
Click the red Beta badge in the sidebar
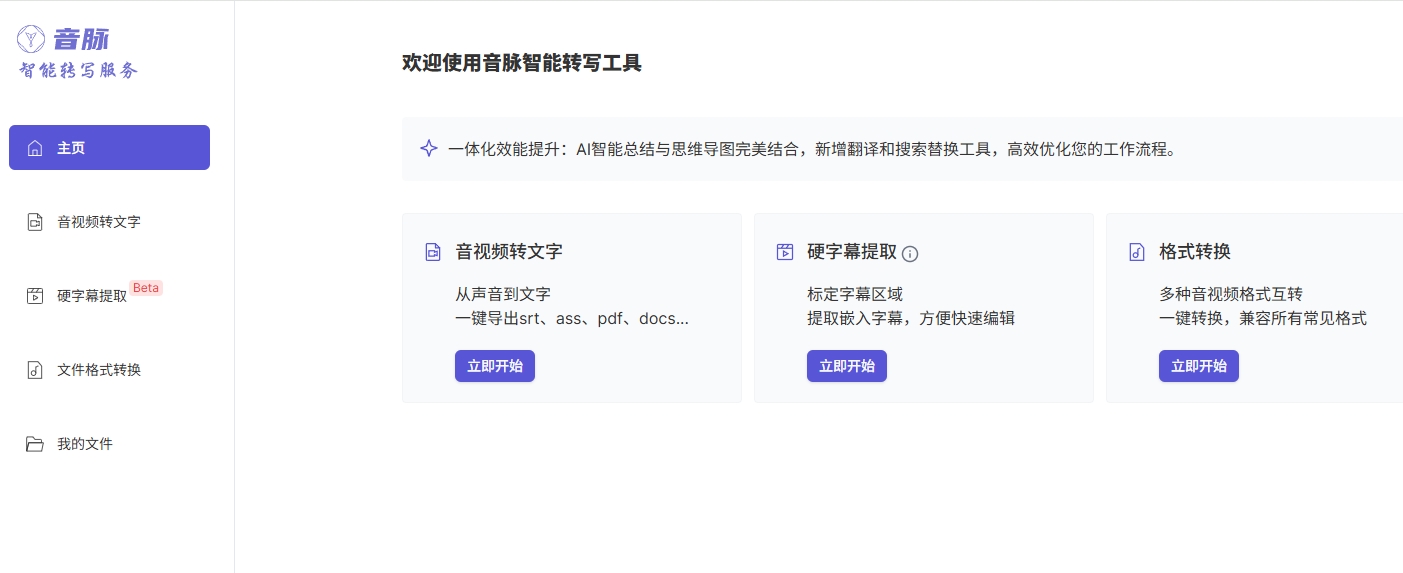pos(146,288)
